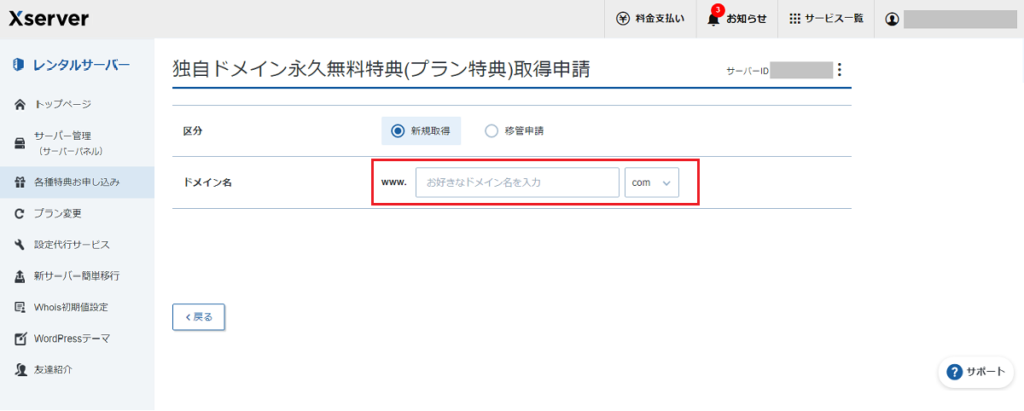Click the server icon for サーバー管理
Image resolution: width=1024 pixels, height=411 pixels.
[20, 143]
